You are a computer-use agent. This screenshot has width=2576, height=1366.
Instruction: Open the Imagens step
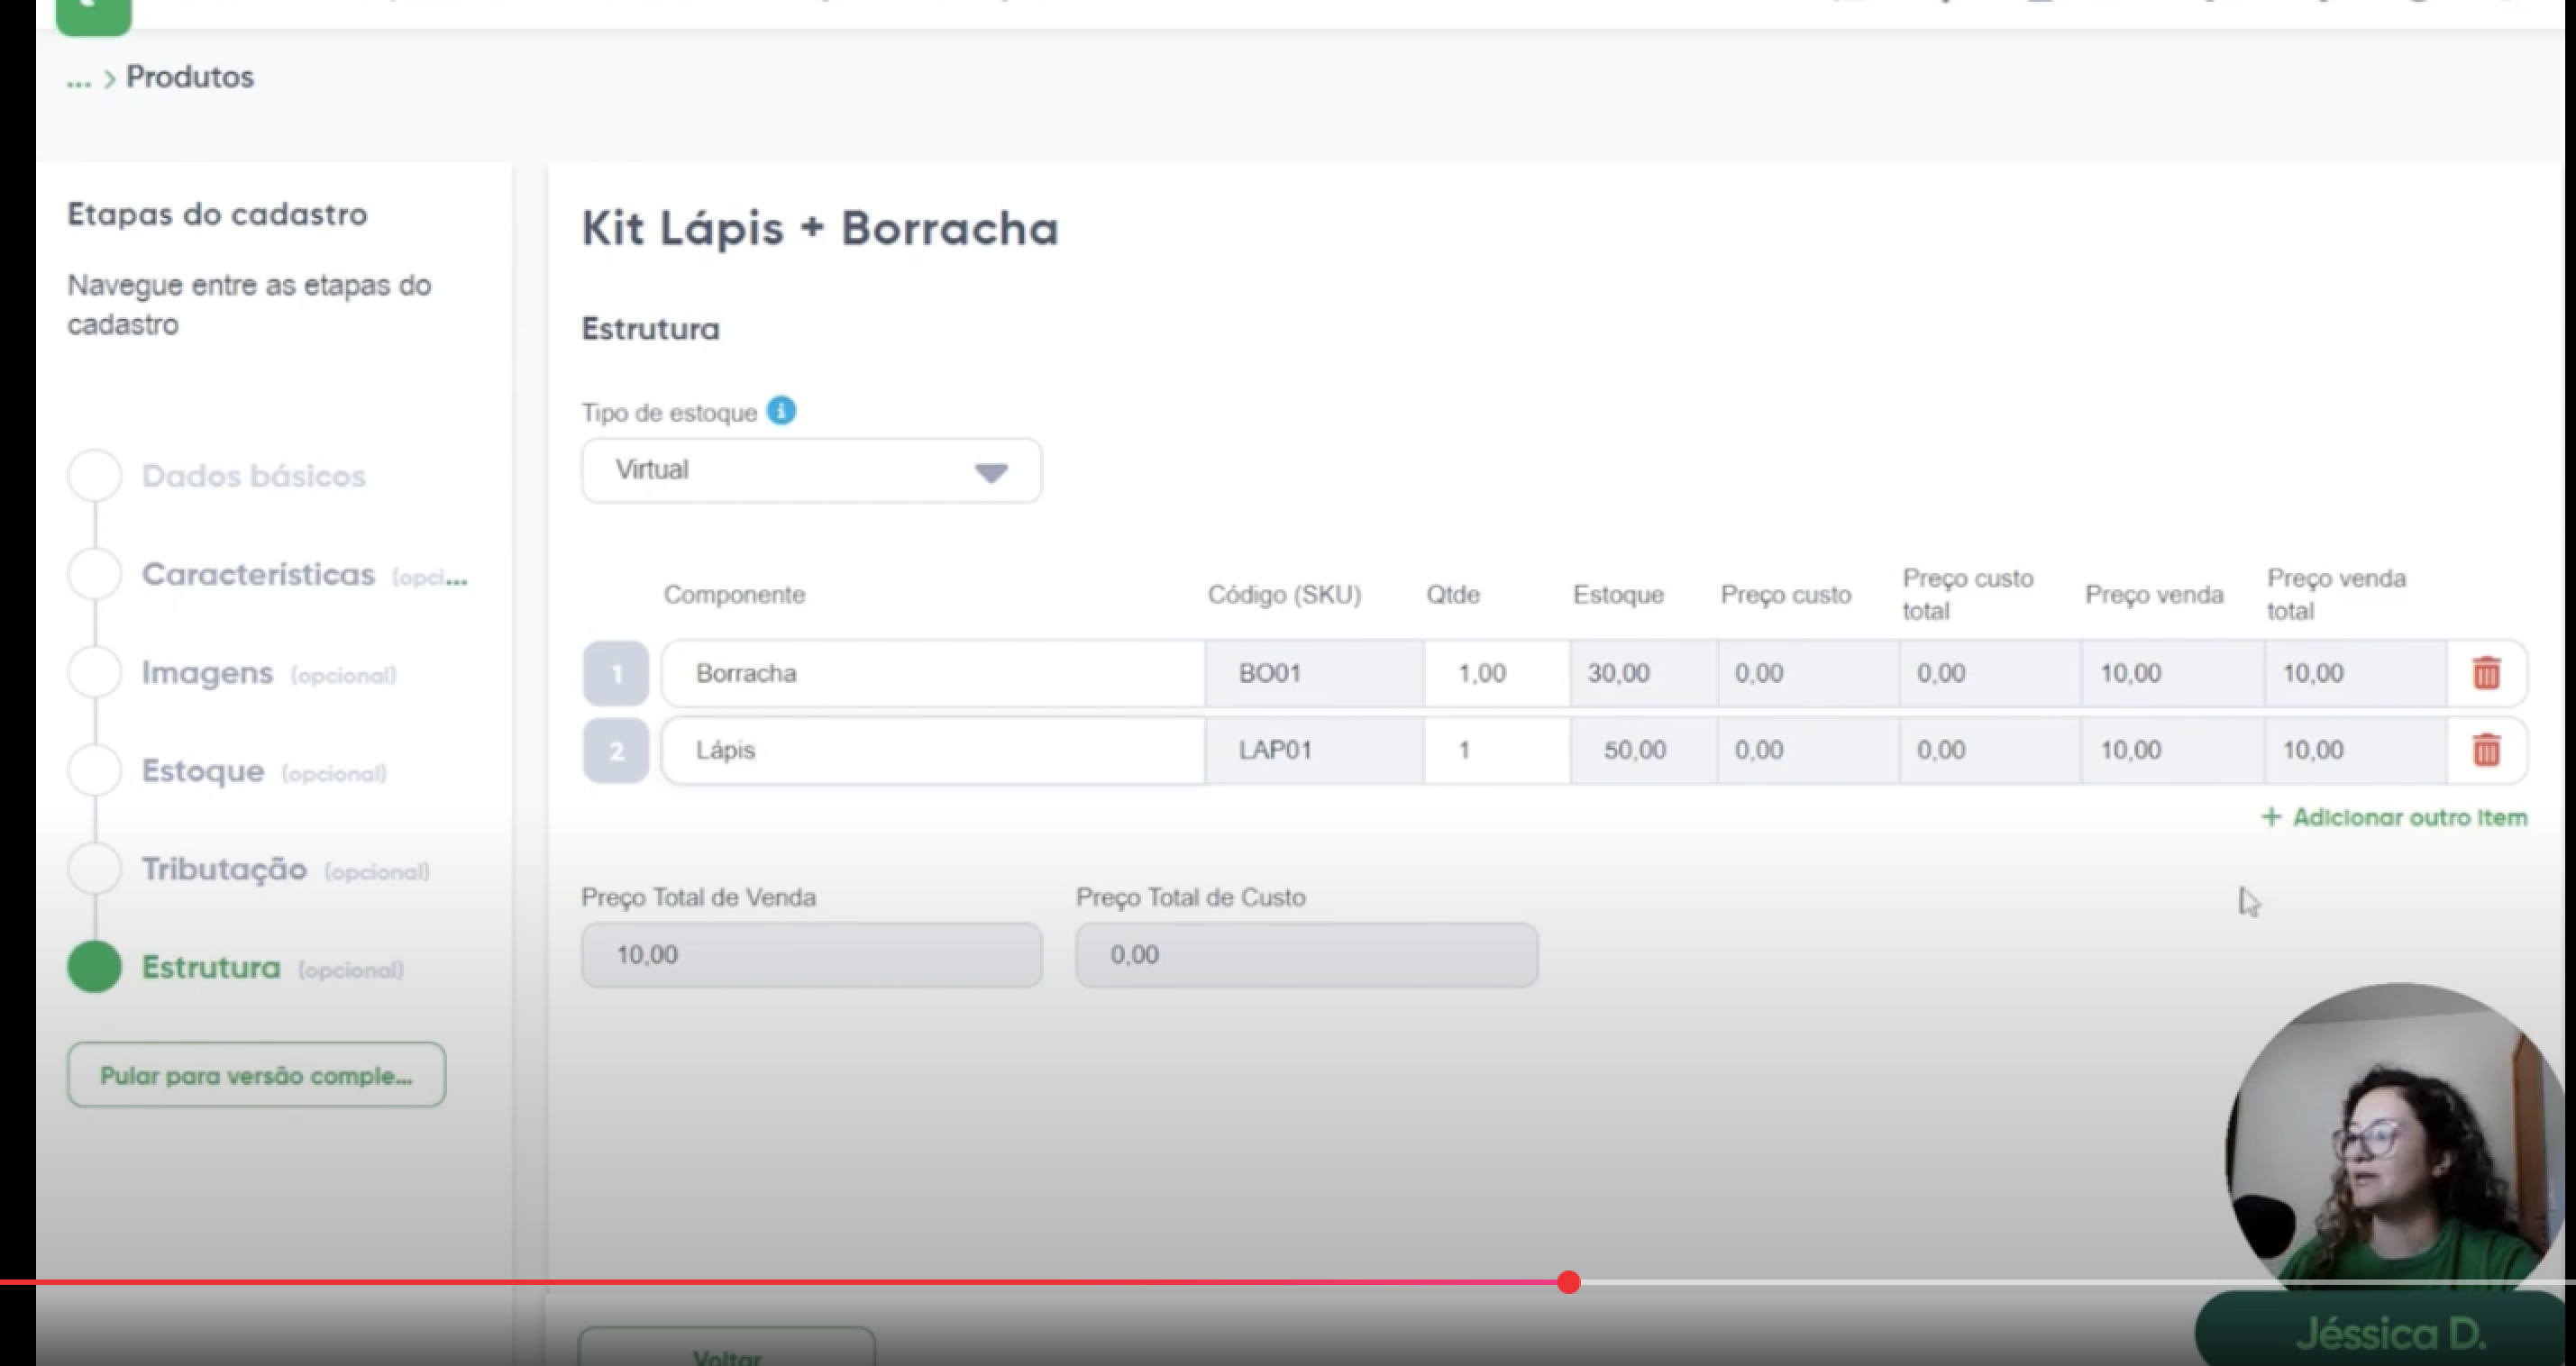click(x=207, y=673)
